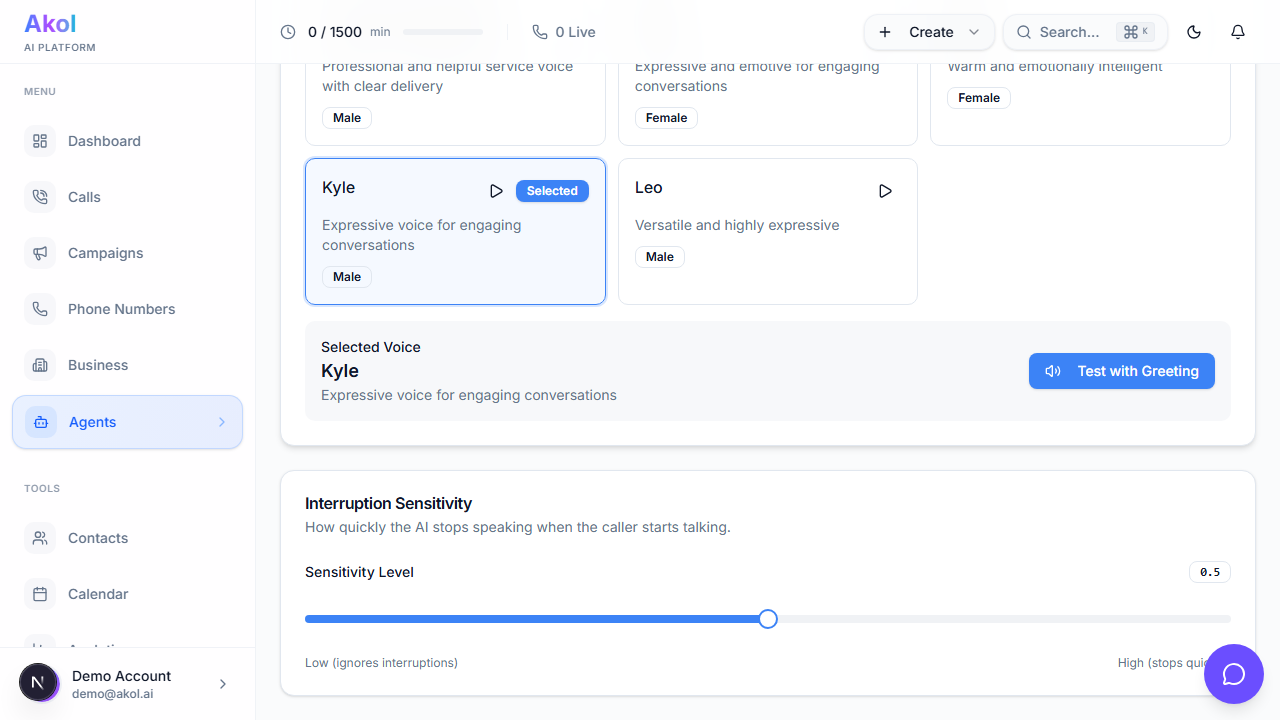1280x720 pixels.
Task: Toggle dark mode moon icon
Action: coord(1194,32)
